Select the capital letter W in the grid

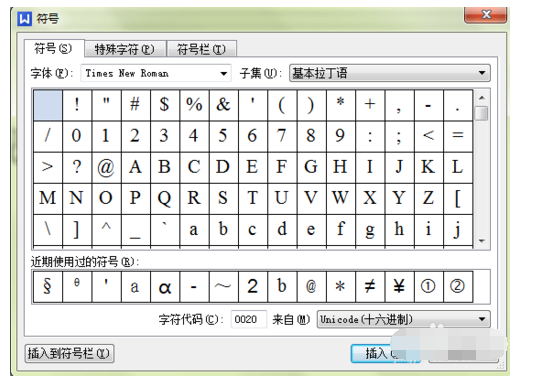click(x=341, y=199)
